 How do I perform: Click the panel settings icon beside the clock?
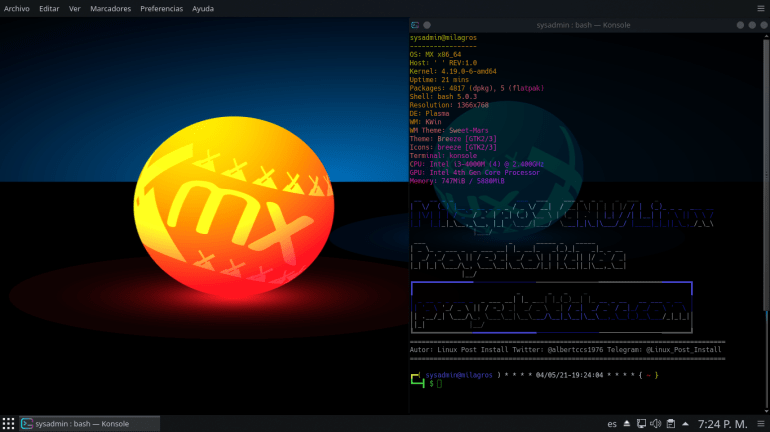tap(760, 423)
